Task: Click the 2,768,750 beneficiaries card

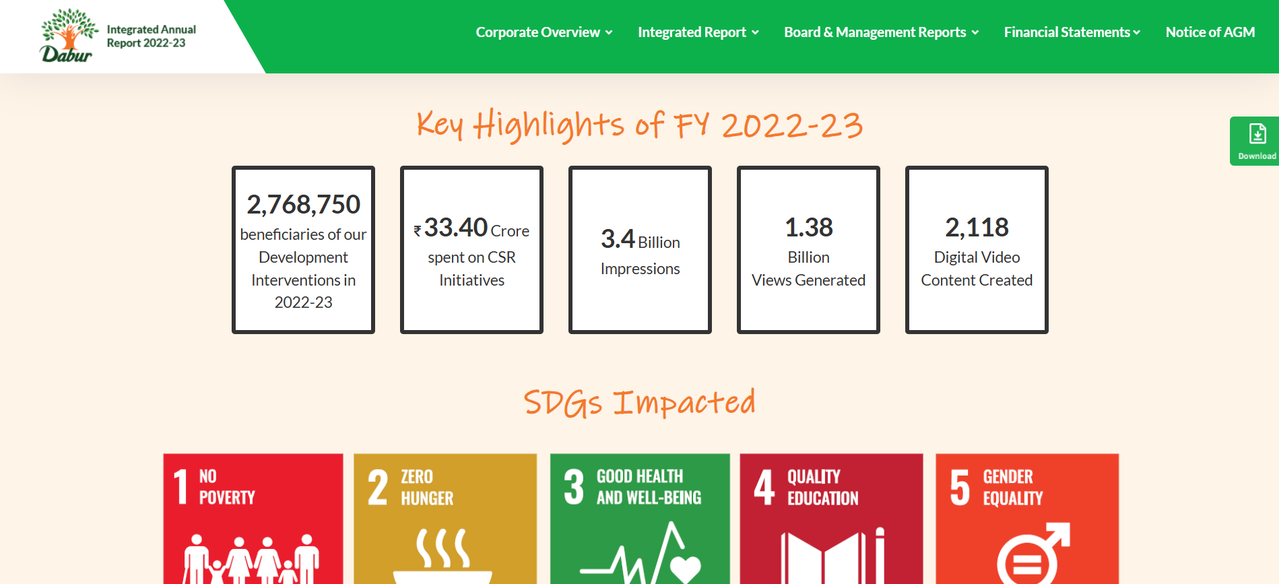Action: click(303, 250)
